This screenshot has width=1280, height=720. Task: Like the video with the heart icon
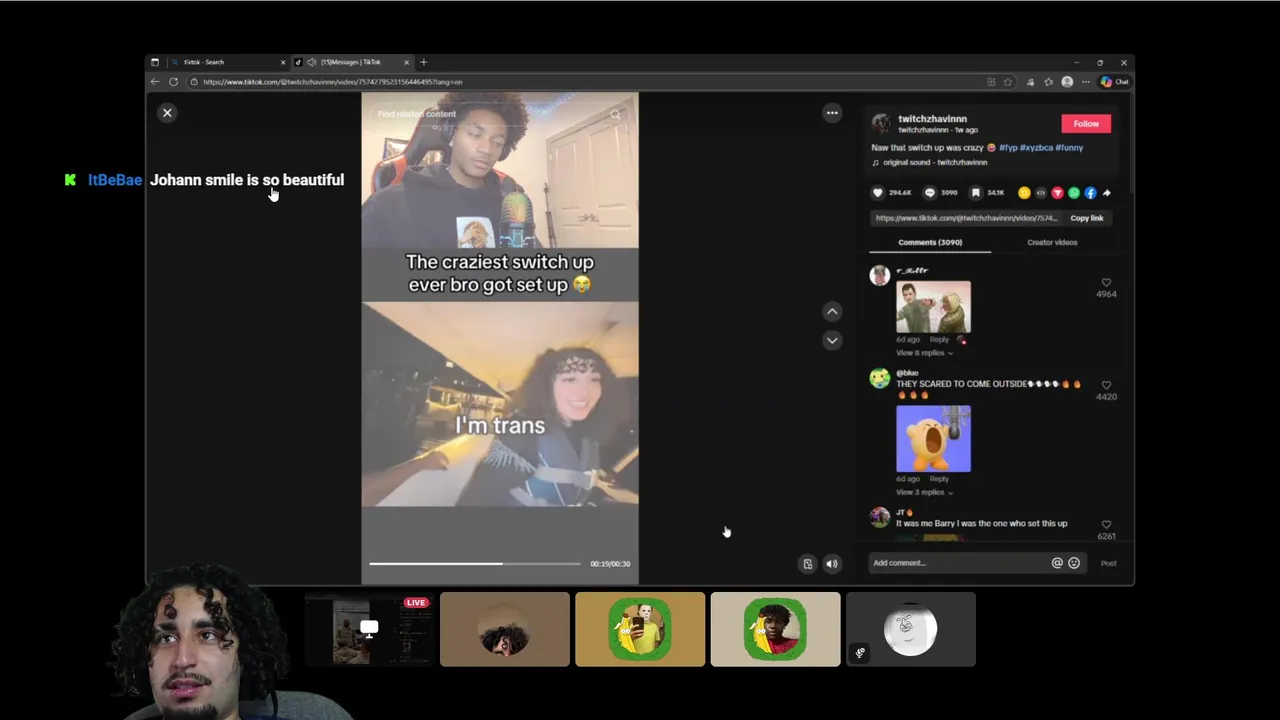point(878,193)
